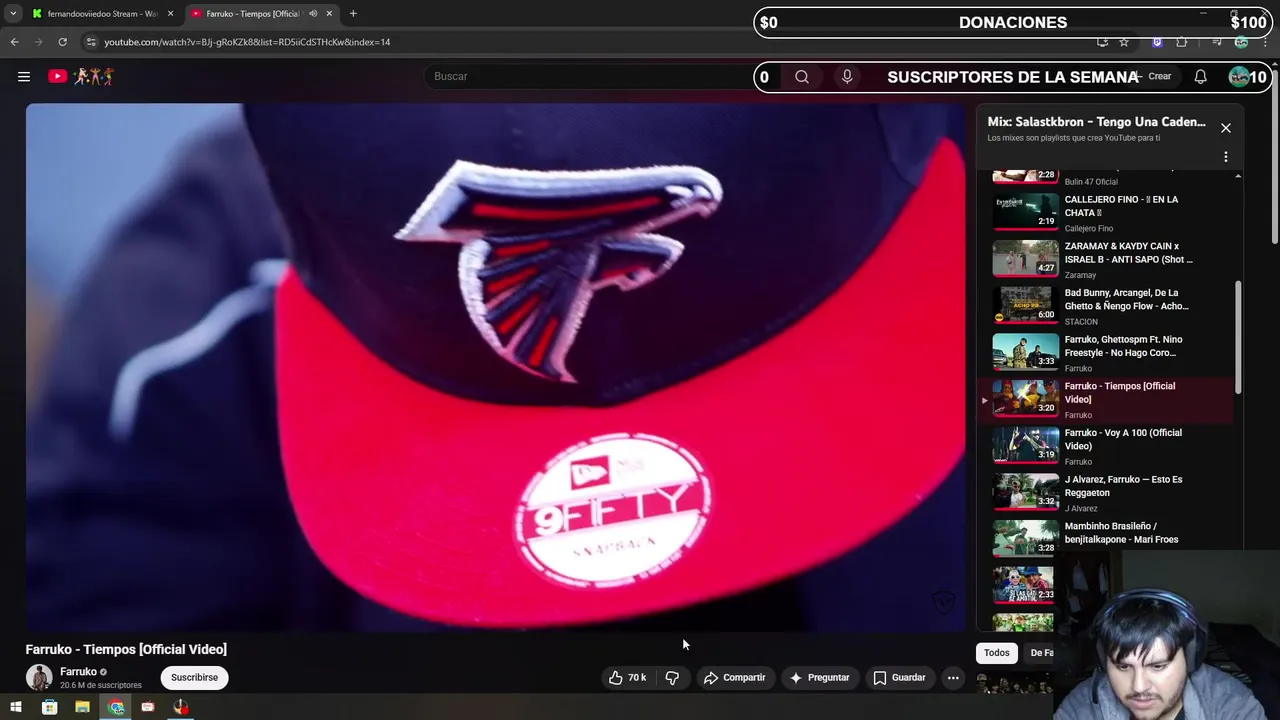Open the browser extensions puzzle icon
Screen dimensions: 1280x720
click(x=1181, y=42)
